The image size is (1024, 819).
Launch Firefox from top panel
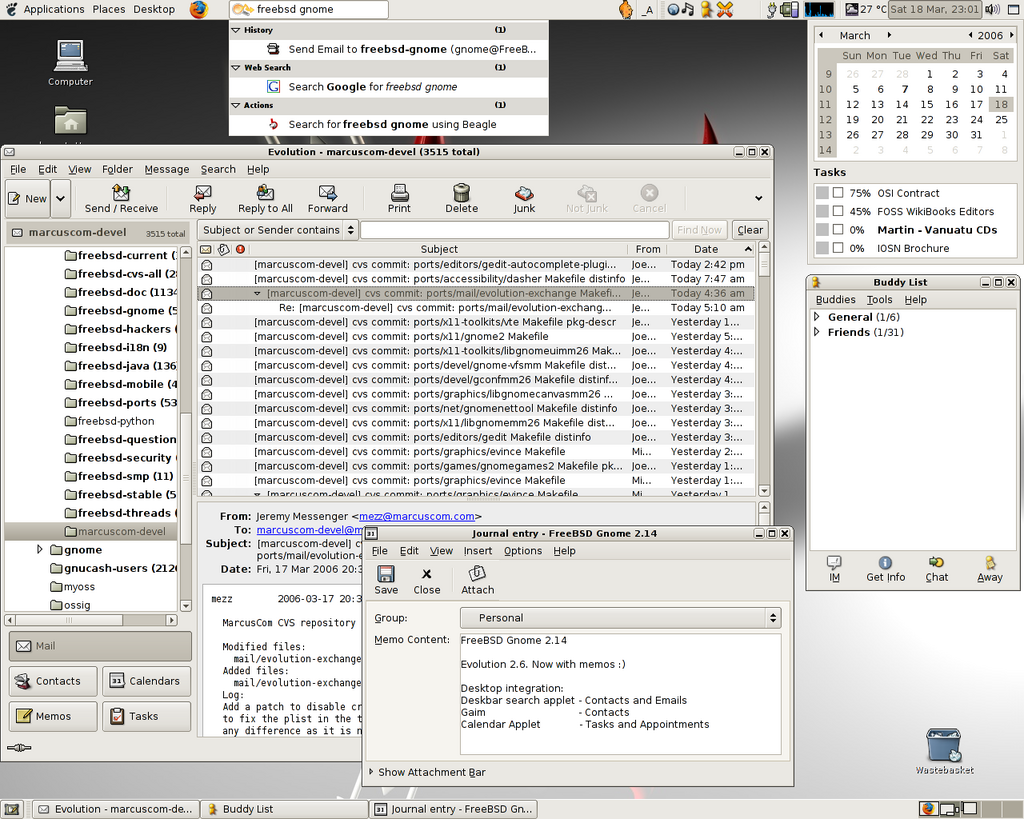coord(199,9)
